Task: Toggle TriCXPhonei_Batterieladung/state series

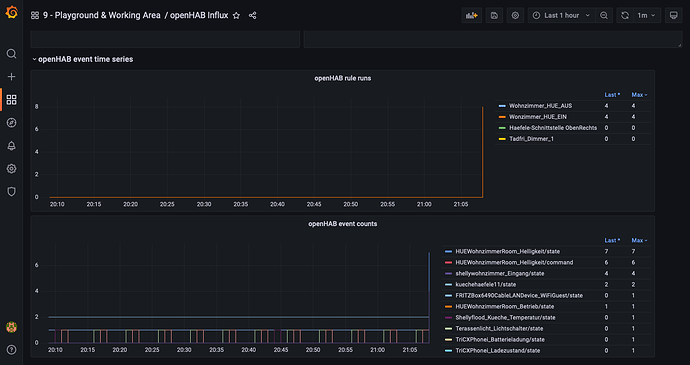Action: tap(500, 339)
